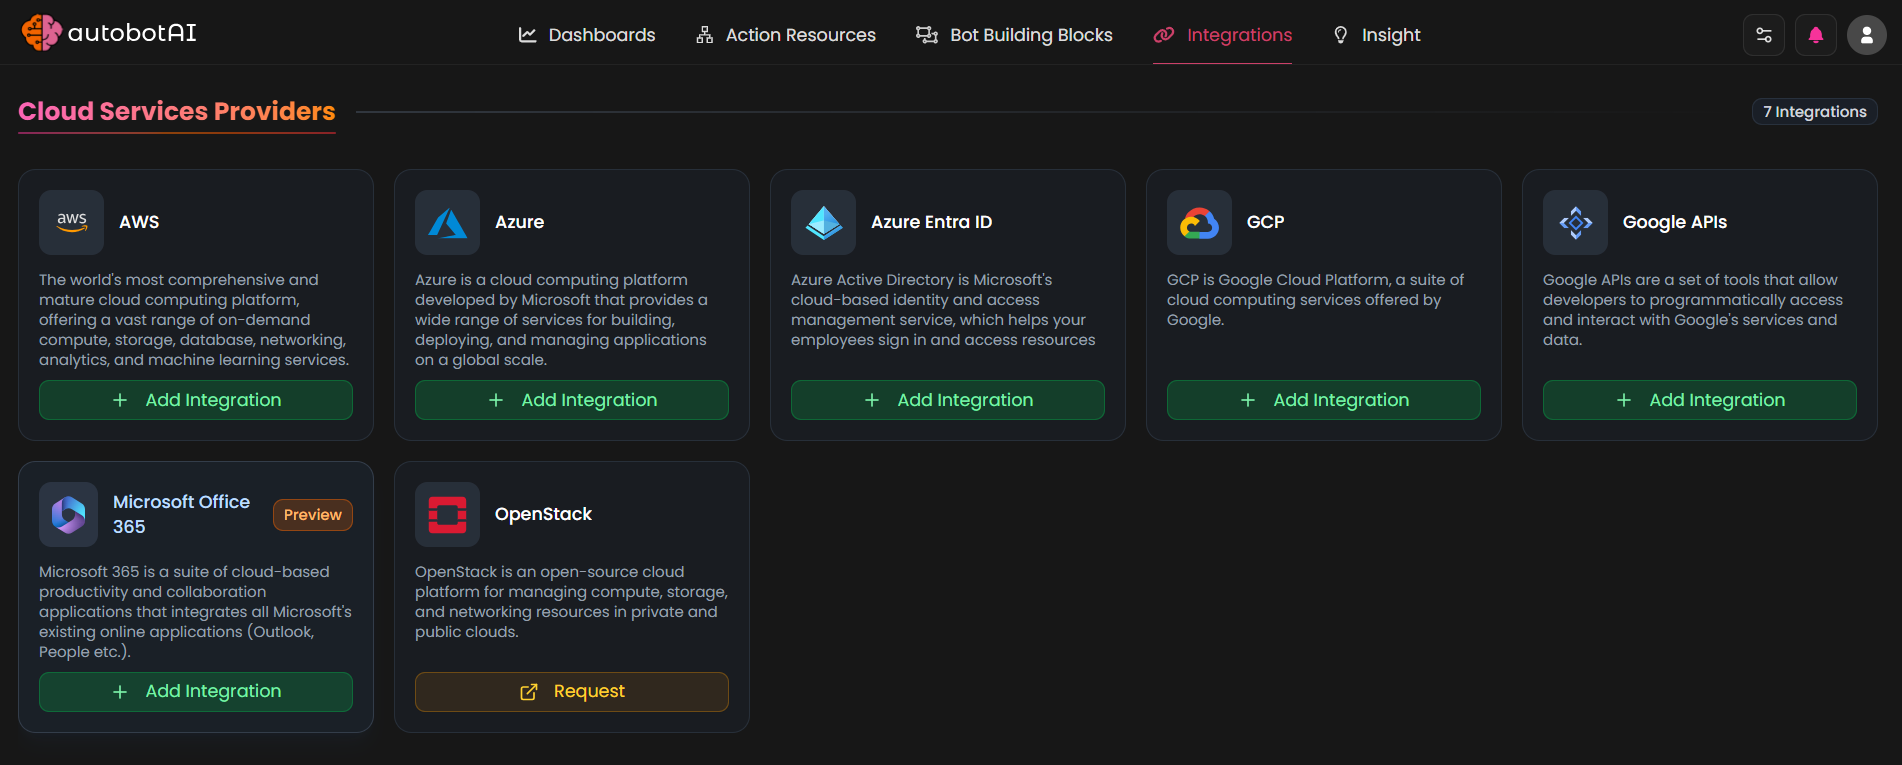Select the AWS card title
Image resolution: width=1902 pixels, height=765 pixels.
click(x=139, y=222)
